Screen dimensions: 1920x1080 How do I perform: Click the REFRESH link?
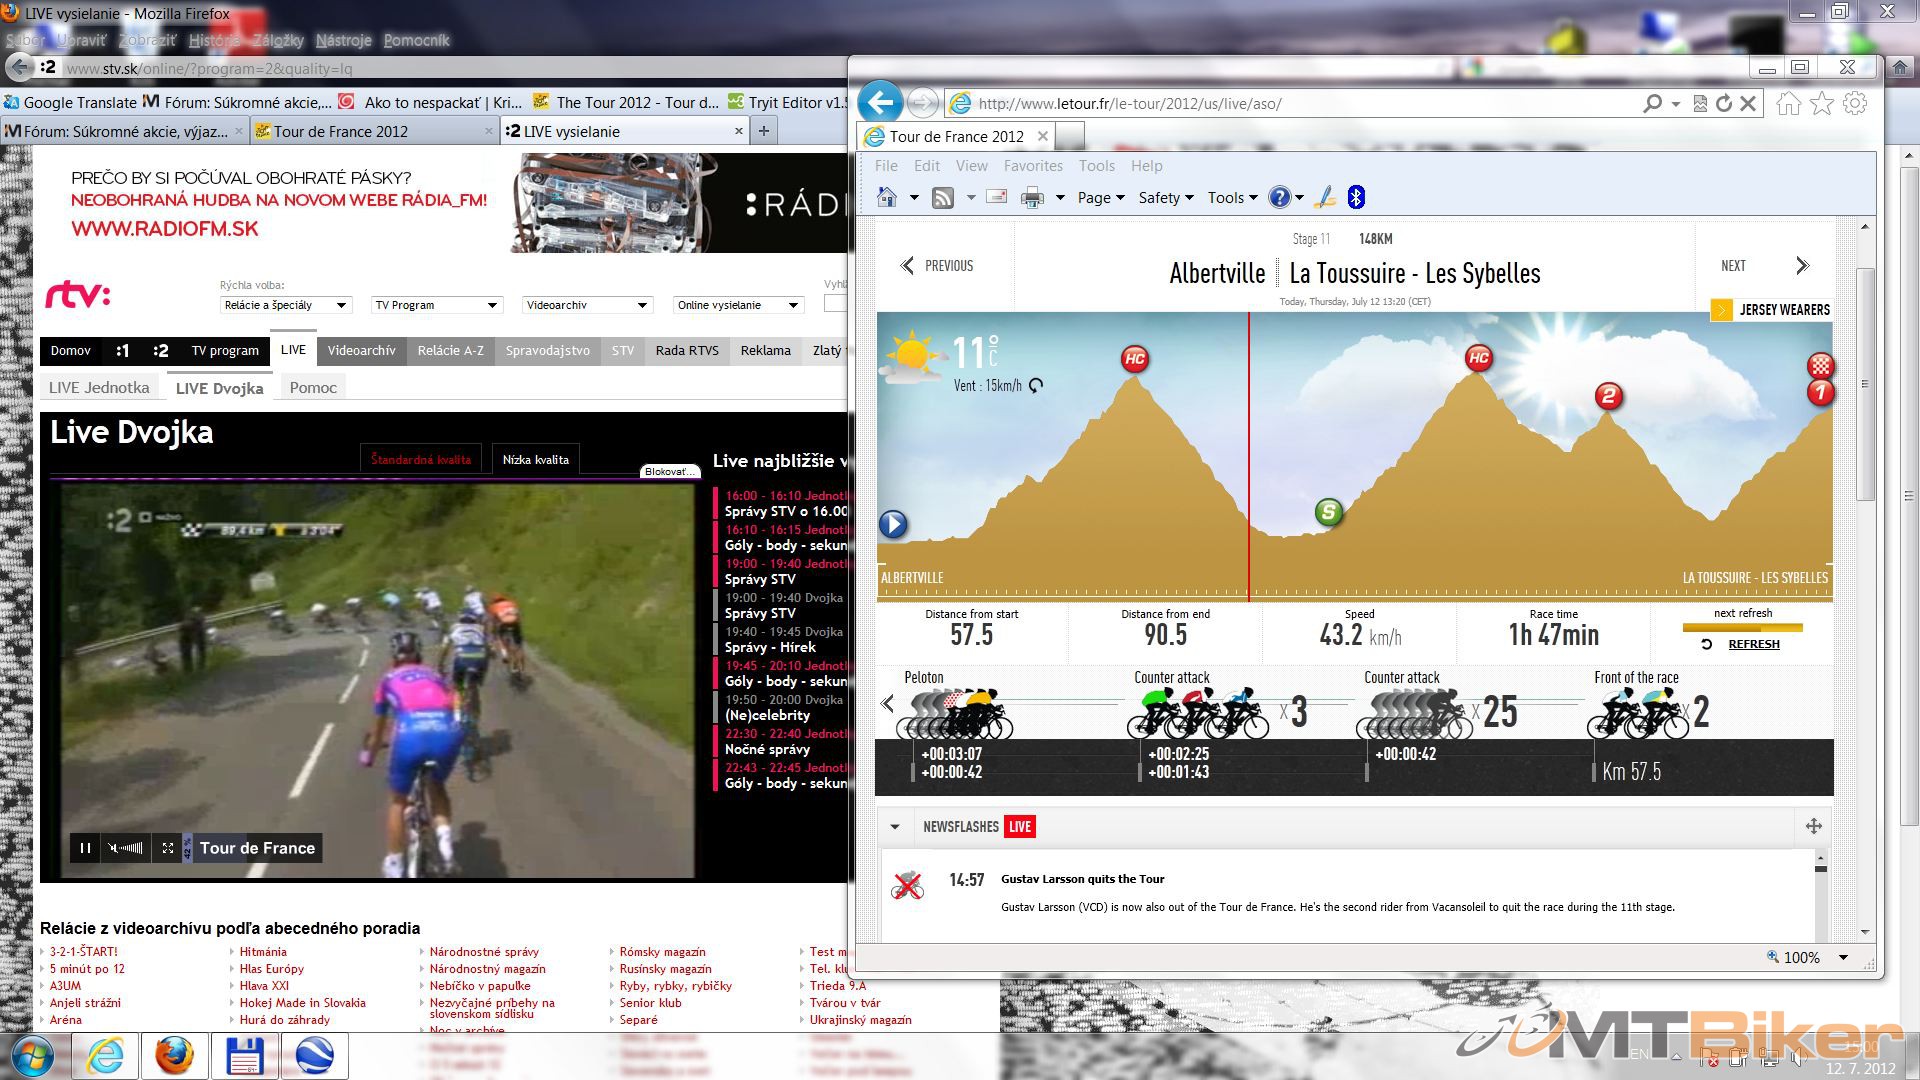point(1753,644)
